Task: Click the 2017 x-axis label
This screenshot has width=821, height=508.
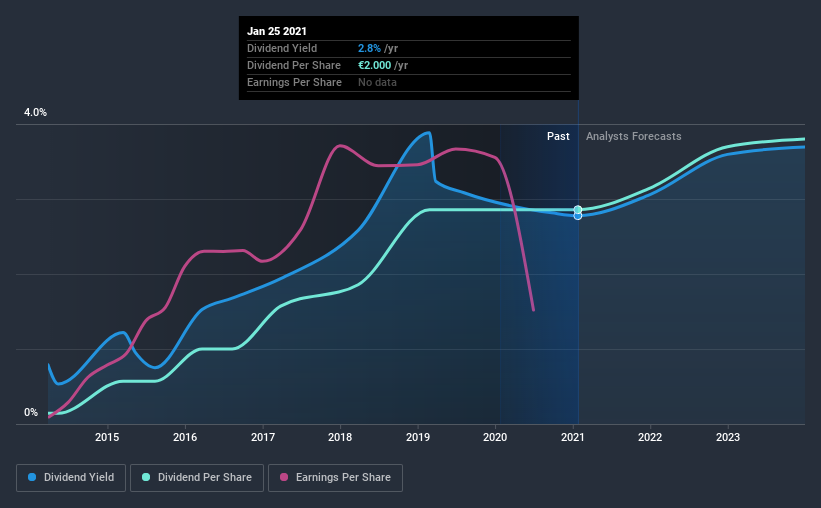Action: [x=262, y=437]
